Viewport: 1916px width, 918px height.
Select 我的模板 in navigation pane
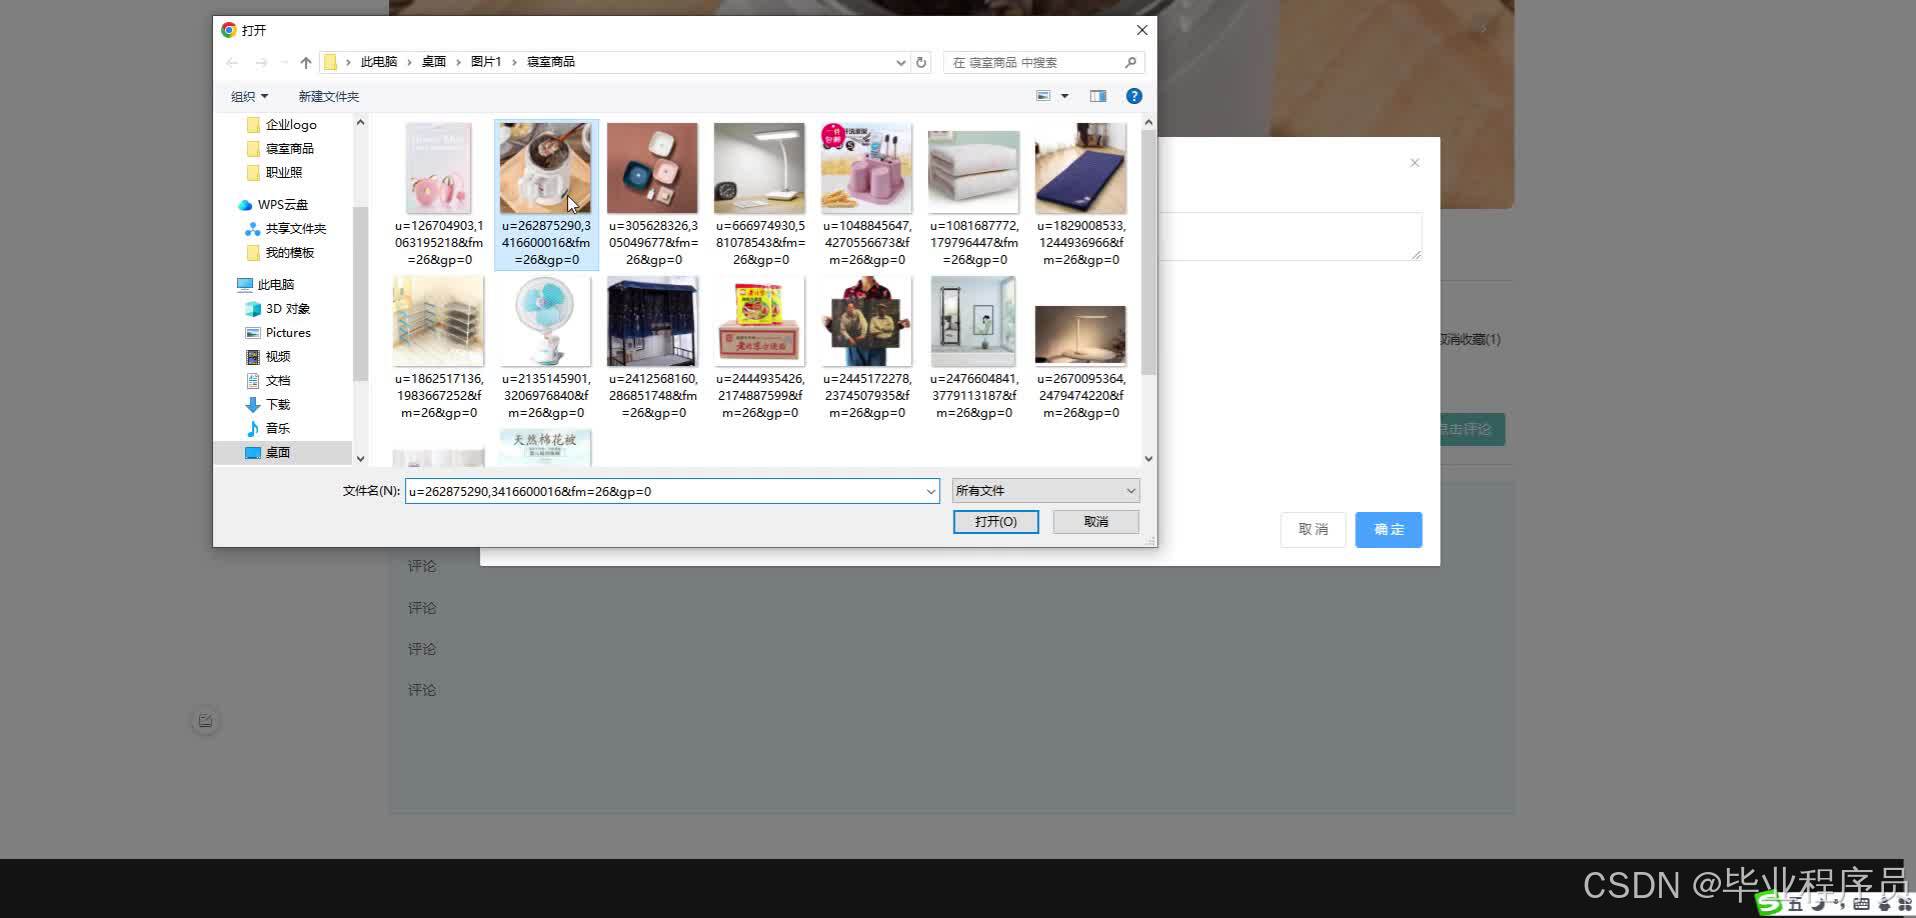click(x=280, y=253)
